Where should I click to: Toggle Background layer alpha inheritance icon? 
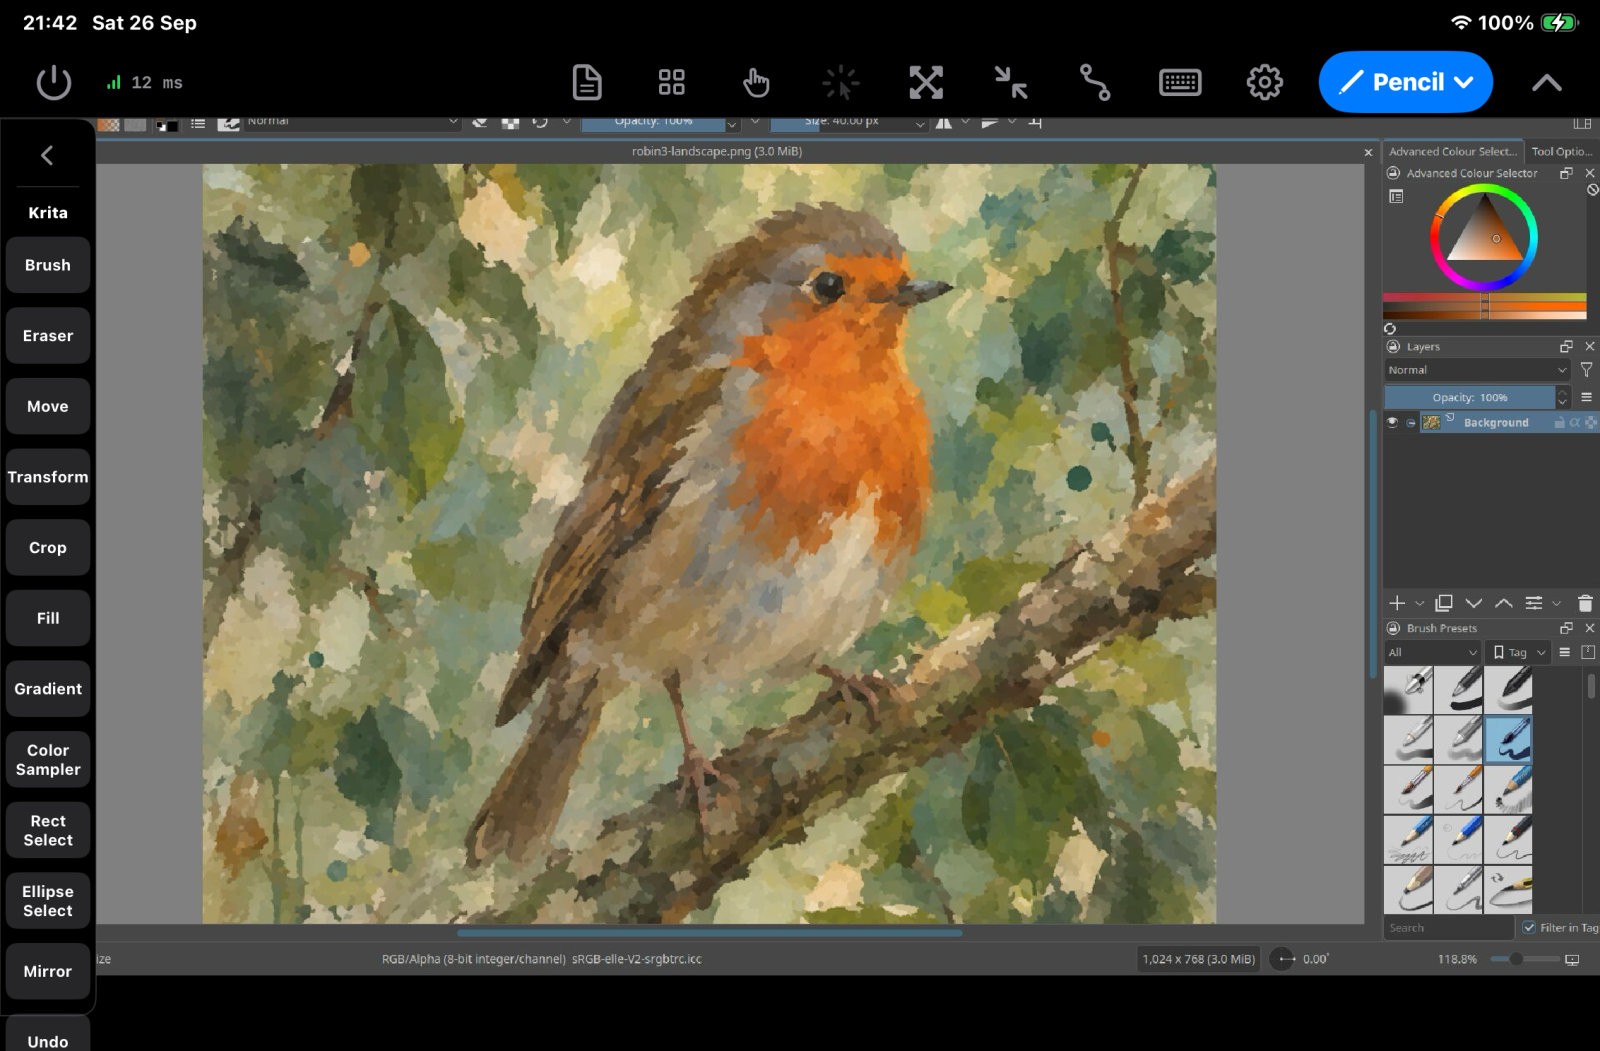pyautogui.click(x=1575, y=422)
